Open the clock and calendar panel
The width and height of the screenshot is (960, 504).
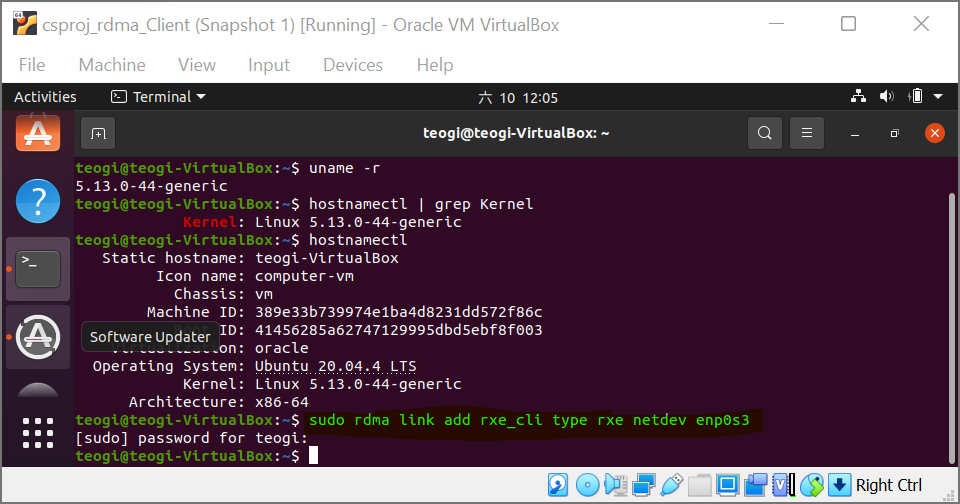tap(518, 98)
